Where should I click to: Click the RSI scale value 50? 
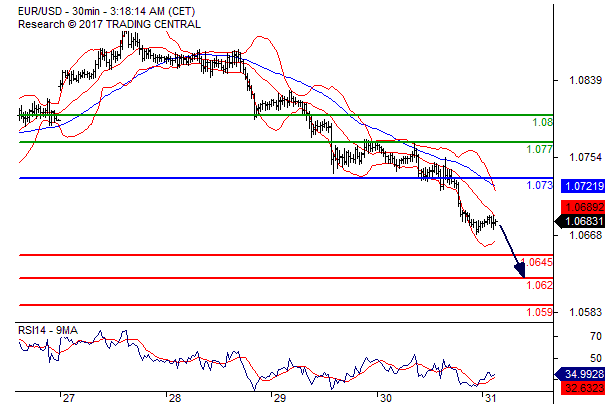596,358
